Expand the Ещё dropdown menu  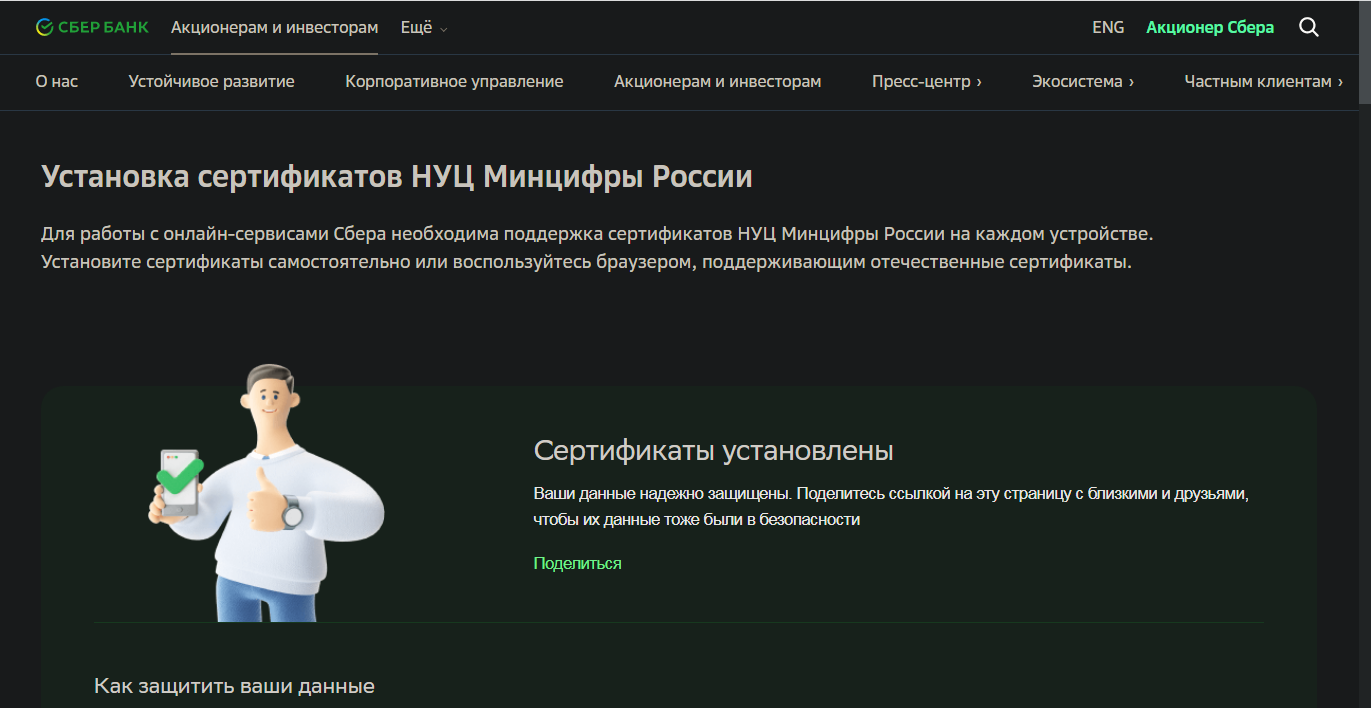point(424,28)
